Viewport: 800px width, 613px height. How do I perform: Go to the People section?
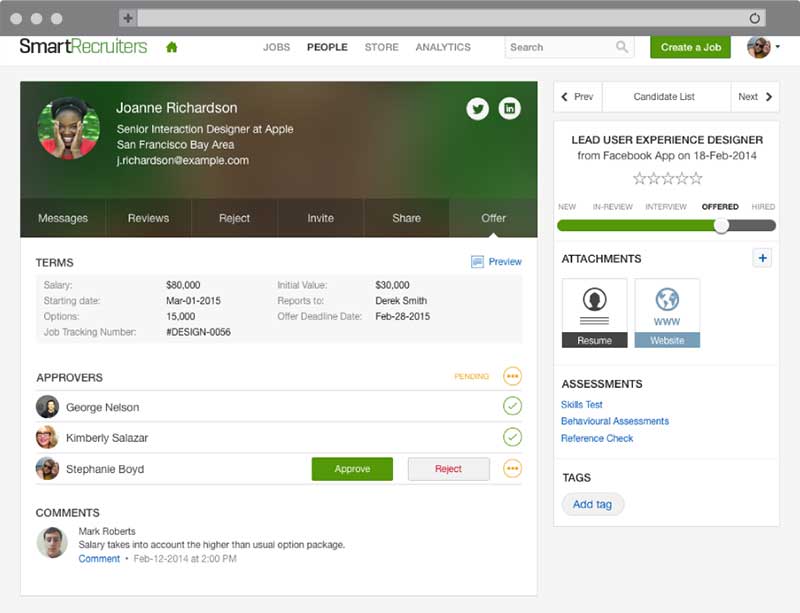click(x=327, y=47)
